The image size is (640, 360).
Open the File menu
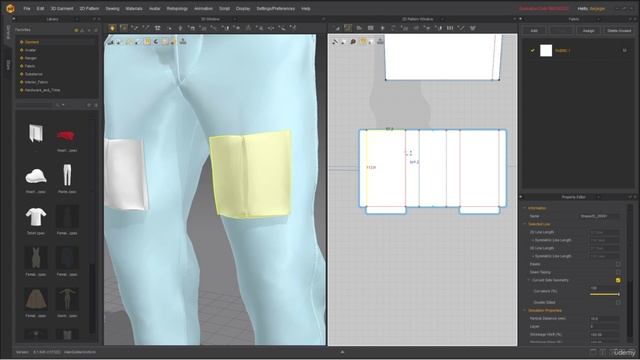[x=27, y=9]
